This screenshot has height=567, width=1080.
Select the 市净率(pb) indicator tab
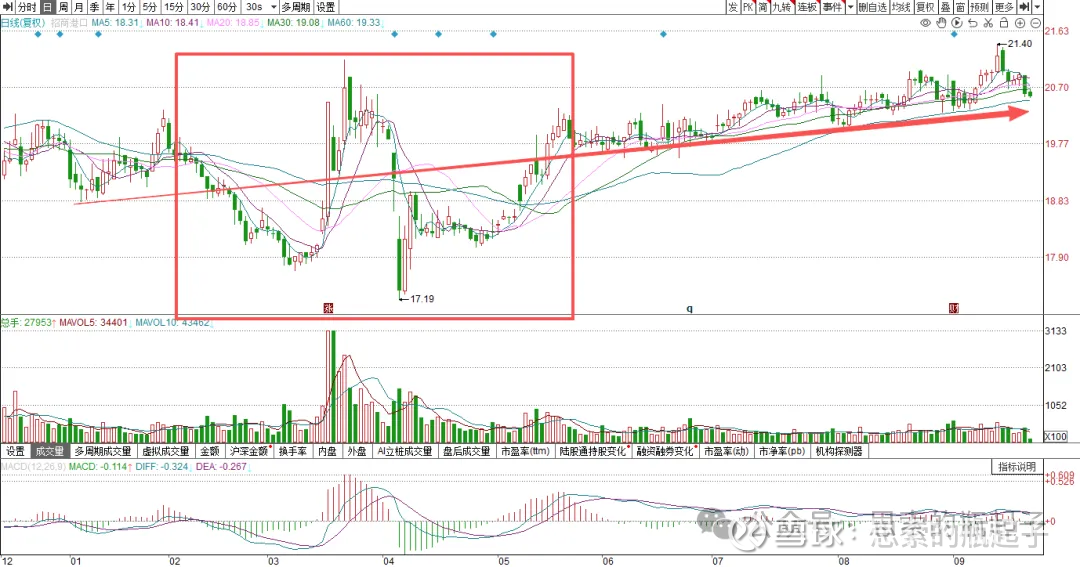[782, 451]
